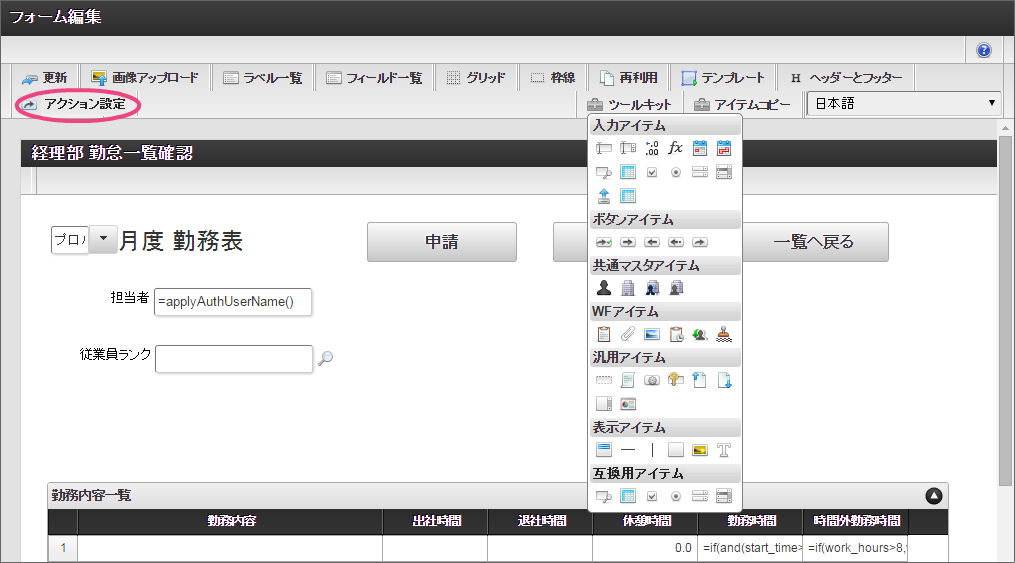Select the numeric decimal field item in toolkit
This screenshot has height=563, width=1015.
tap(652, 148)
